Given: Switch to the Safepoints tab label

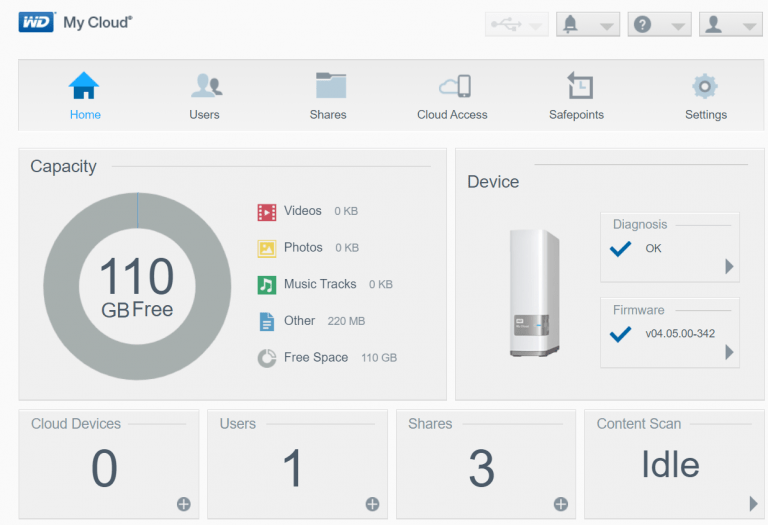Looking at the screenshot, I should click(x=576, y=115).
